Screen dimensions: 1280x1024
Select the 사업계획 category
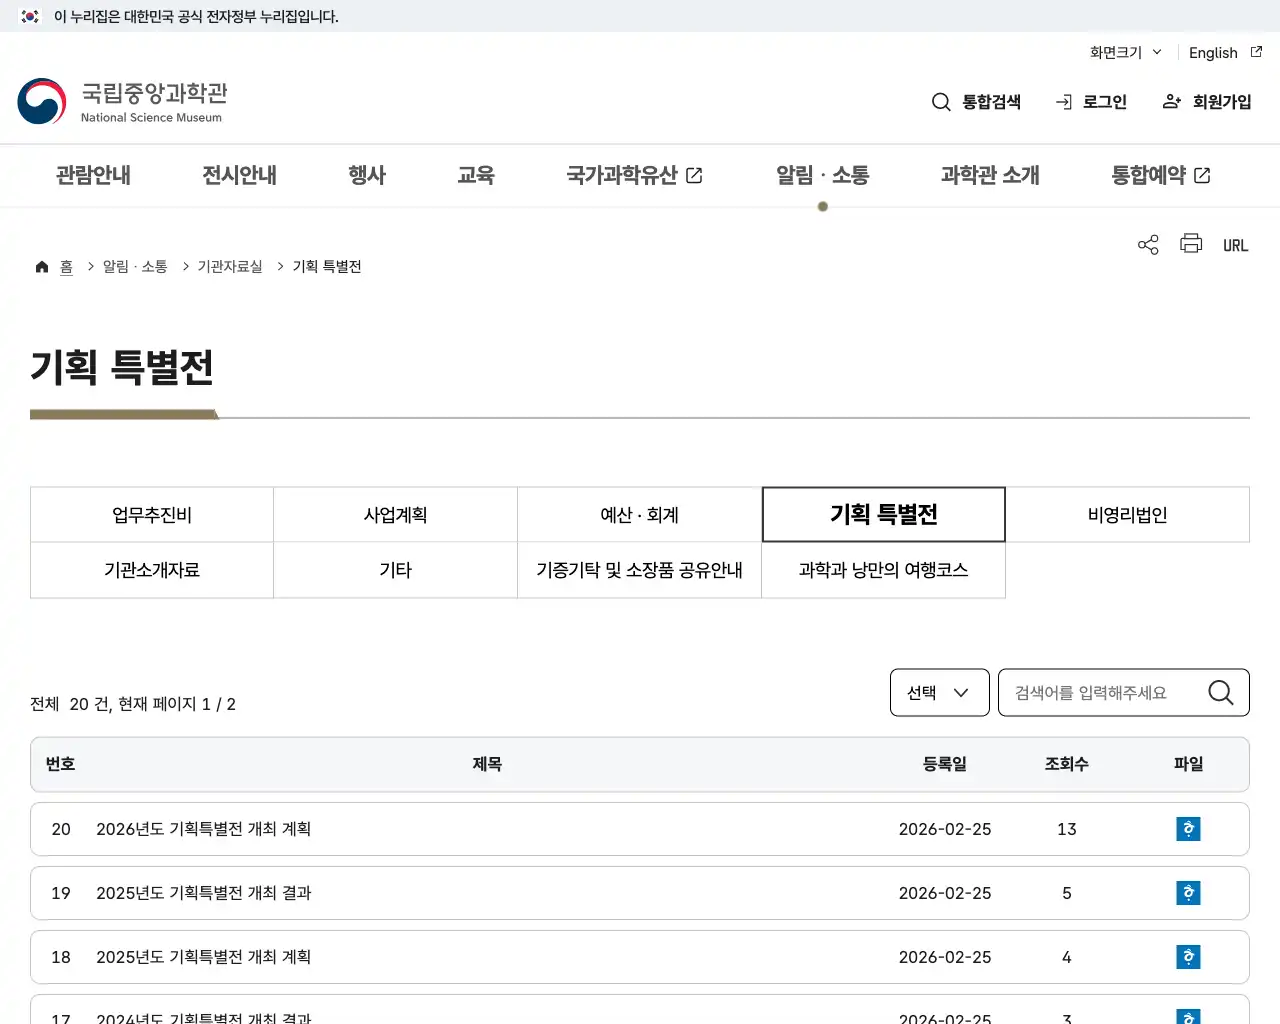pyautogui.click(x=395, y=514)
